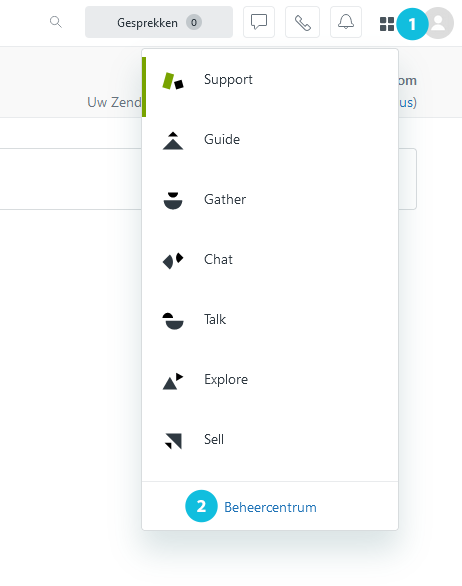Toggle the products grid icon

(387, 24)
